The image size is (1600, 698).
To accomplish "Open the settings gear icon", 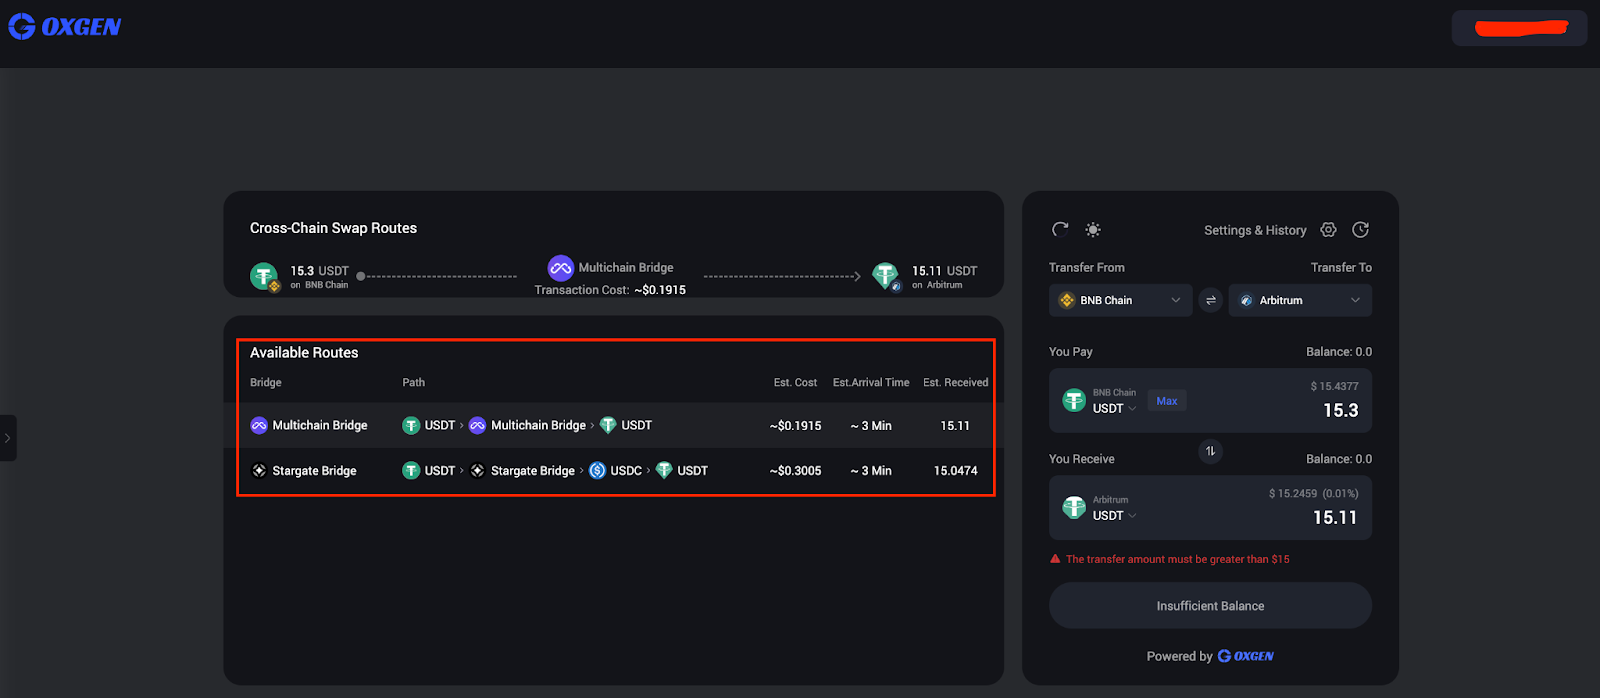I will [x=1328, y=230].
